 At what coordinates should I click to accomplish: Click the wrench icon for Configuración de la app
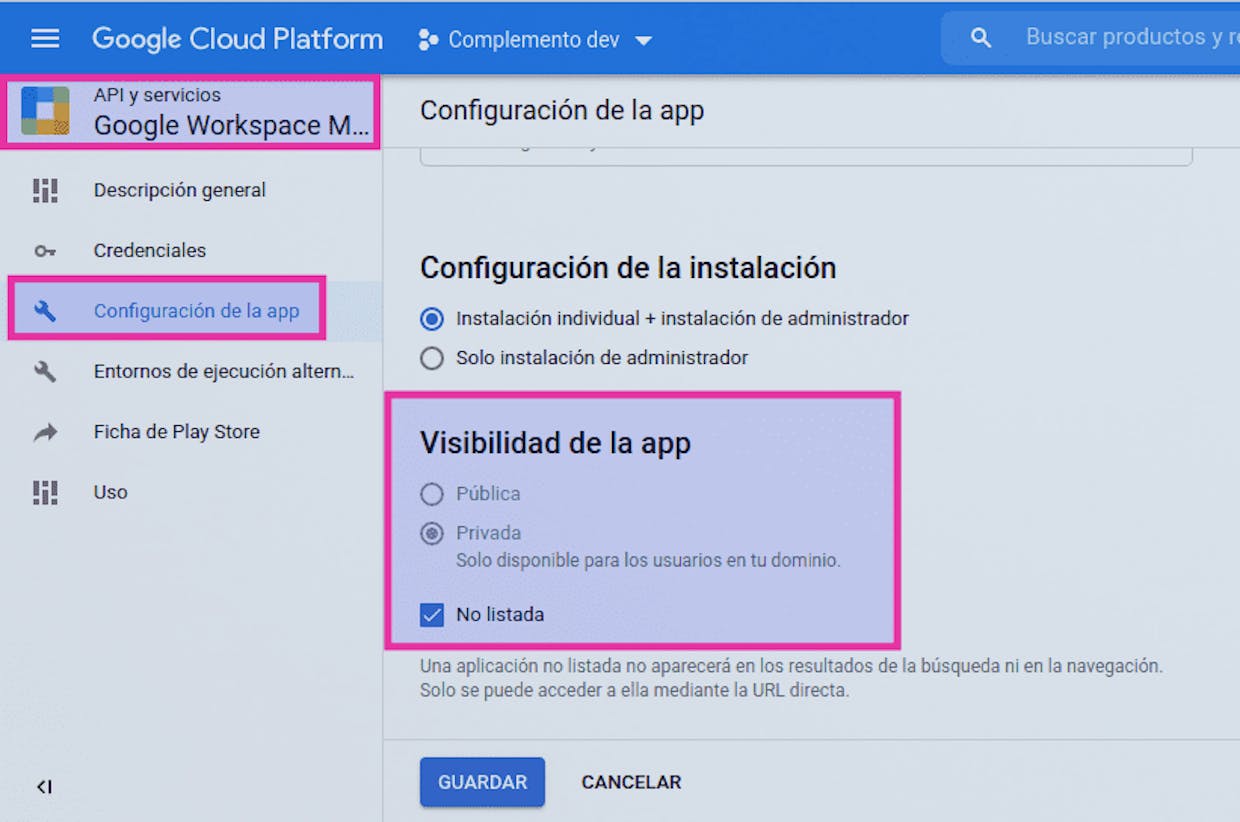coord(45,311)
